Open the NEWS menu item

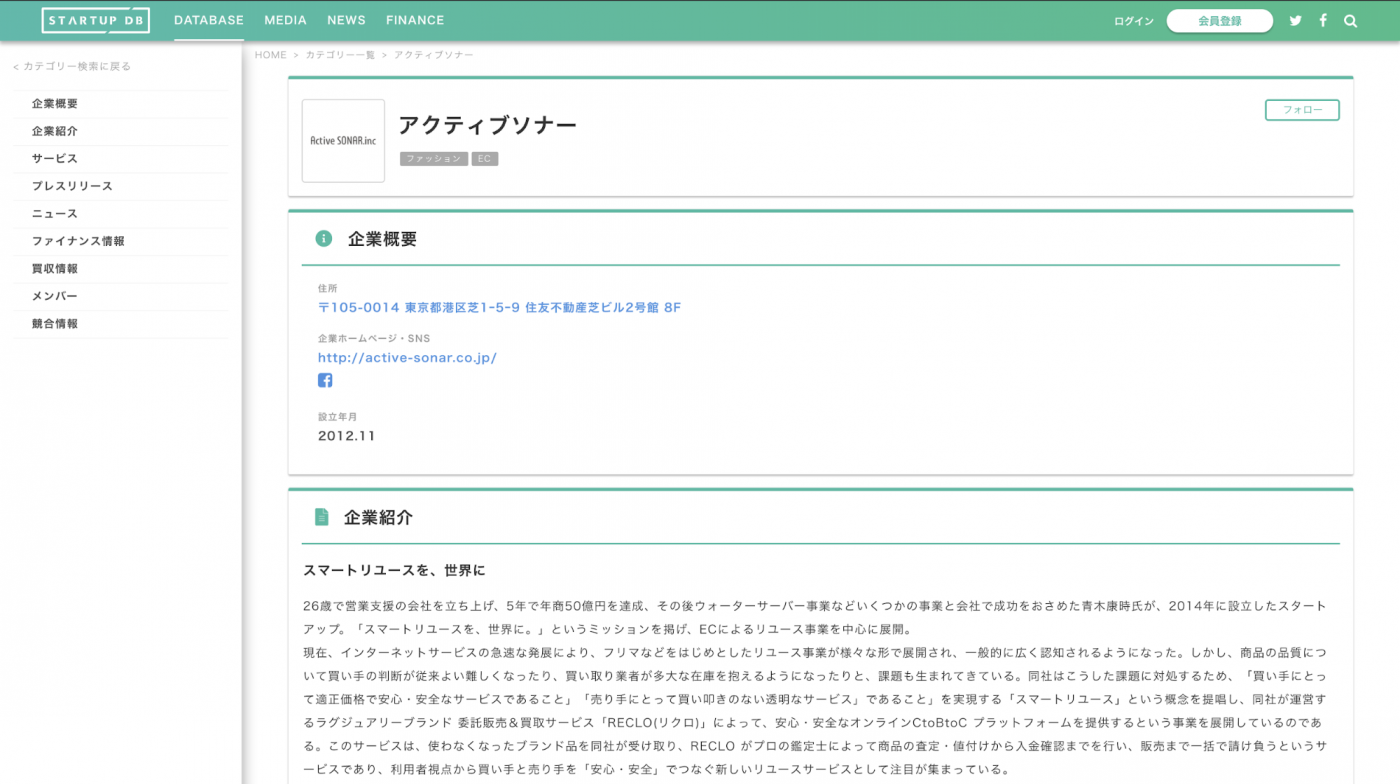pyautogui.click(x=346, y=20)
